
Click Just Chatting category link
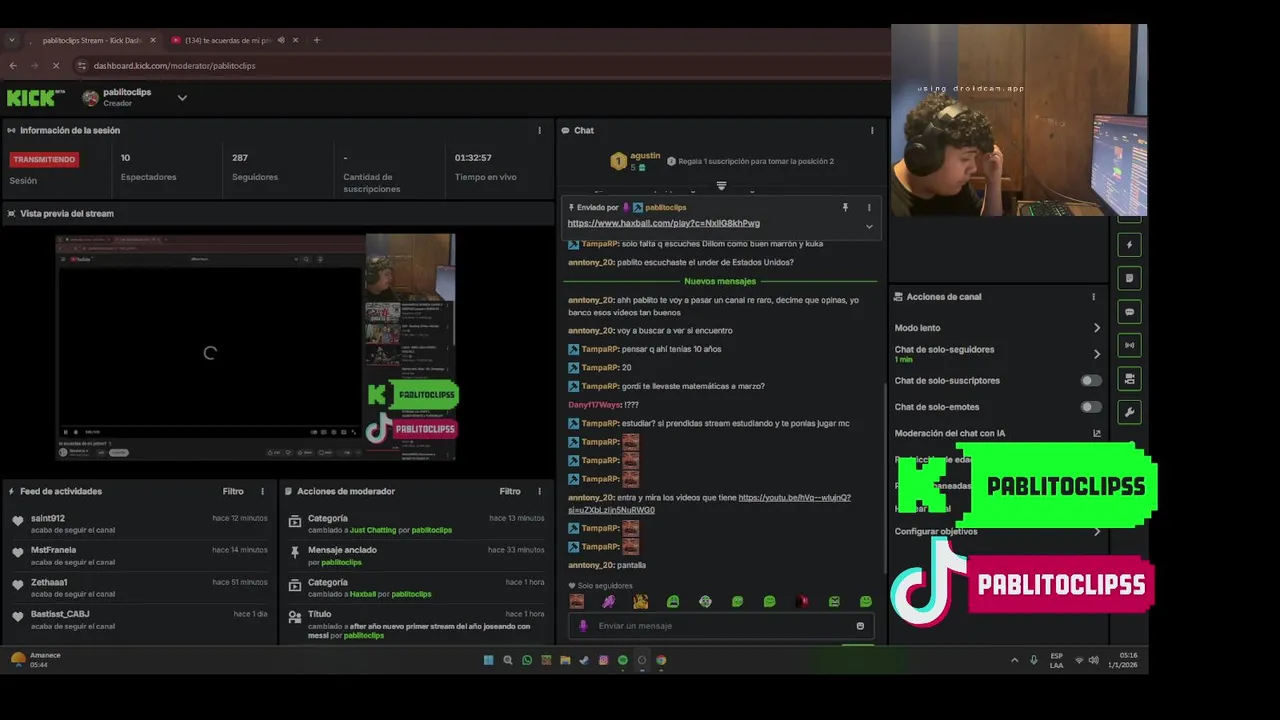click(372, 530)
